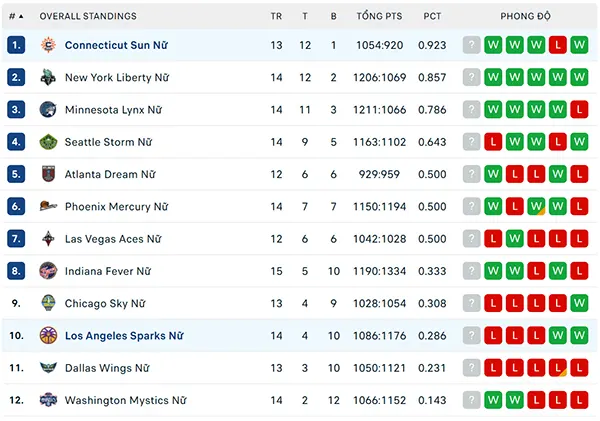Click the upcoming match '?' icon for Seattle Storm

point(471,142)
